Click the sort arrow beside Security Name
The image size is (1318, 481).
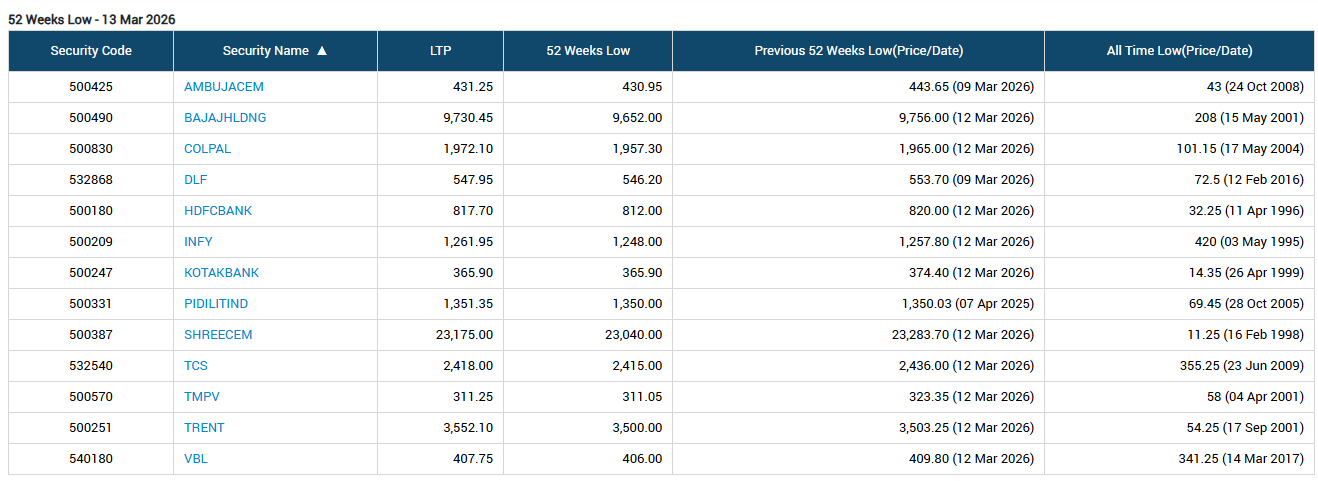click(x=322, y=51)
